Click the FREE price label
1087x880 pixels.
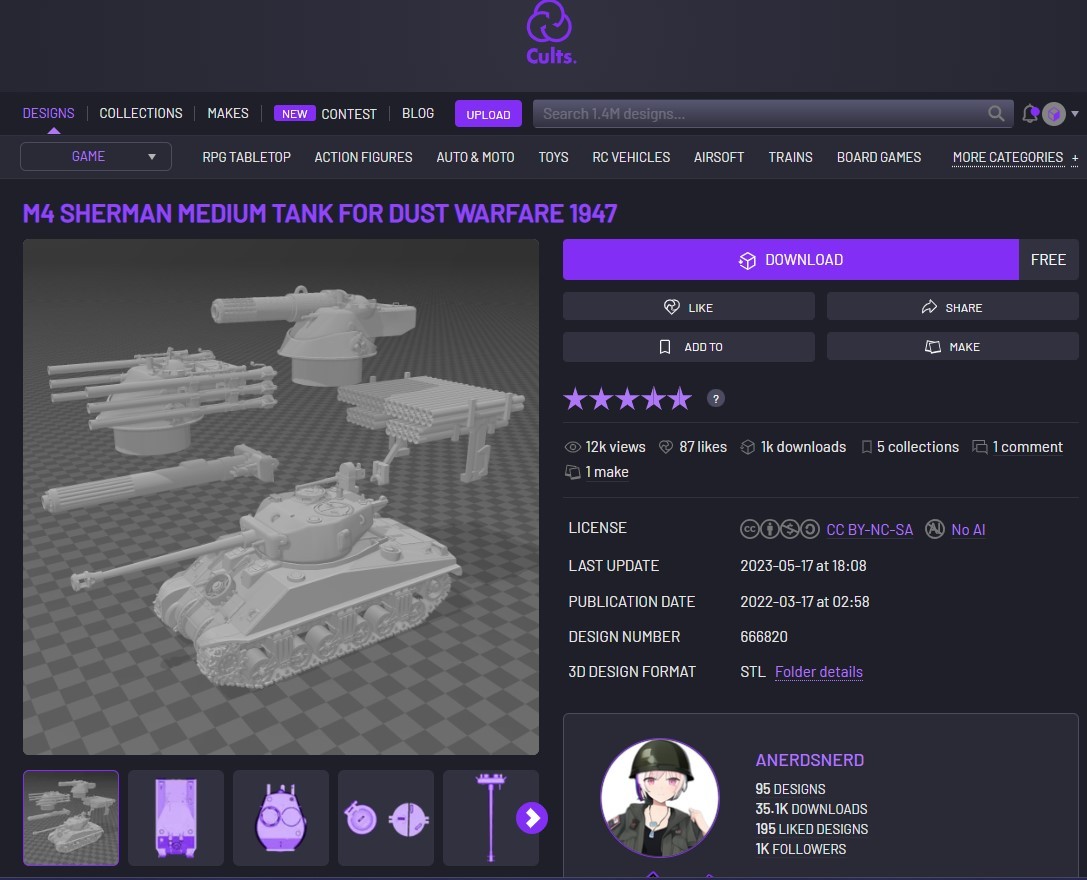[x=1048, y=259]
